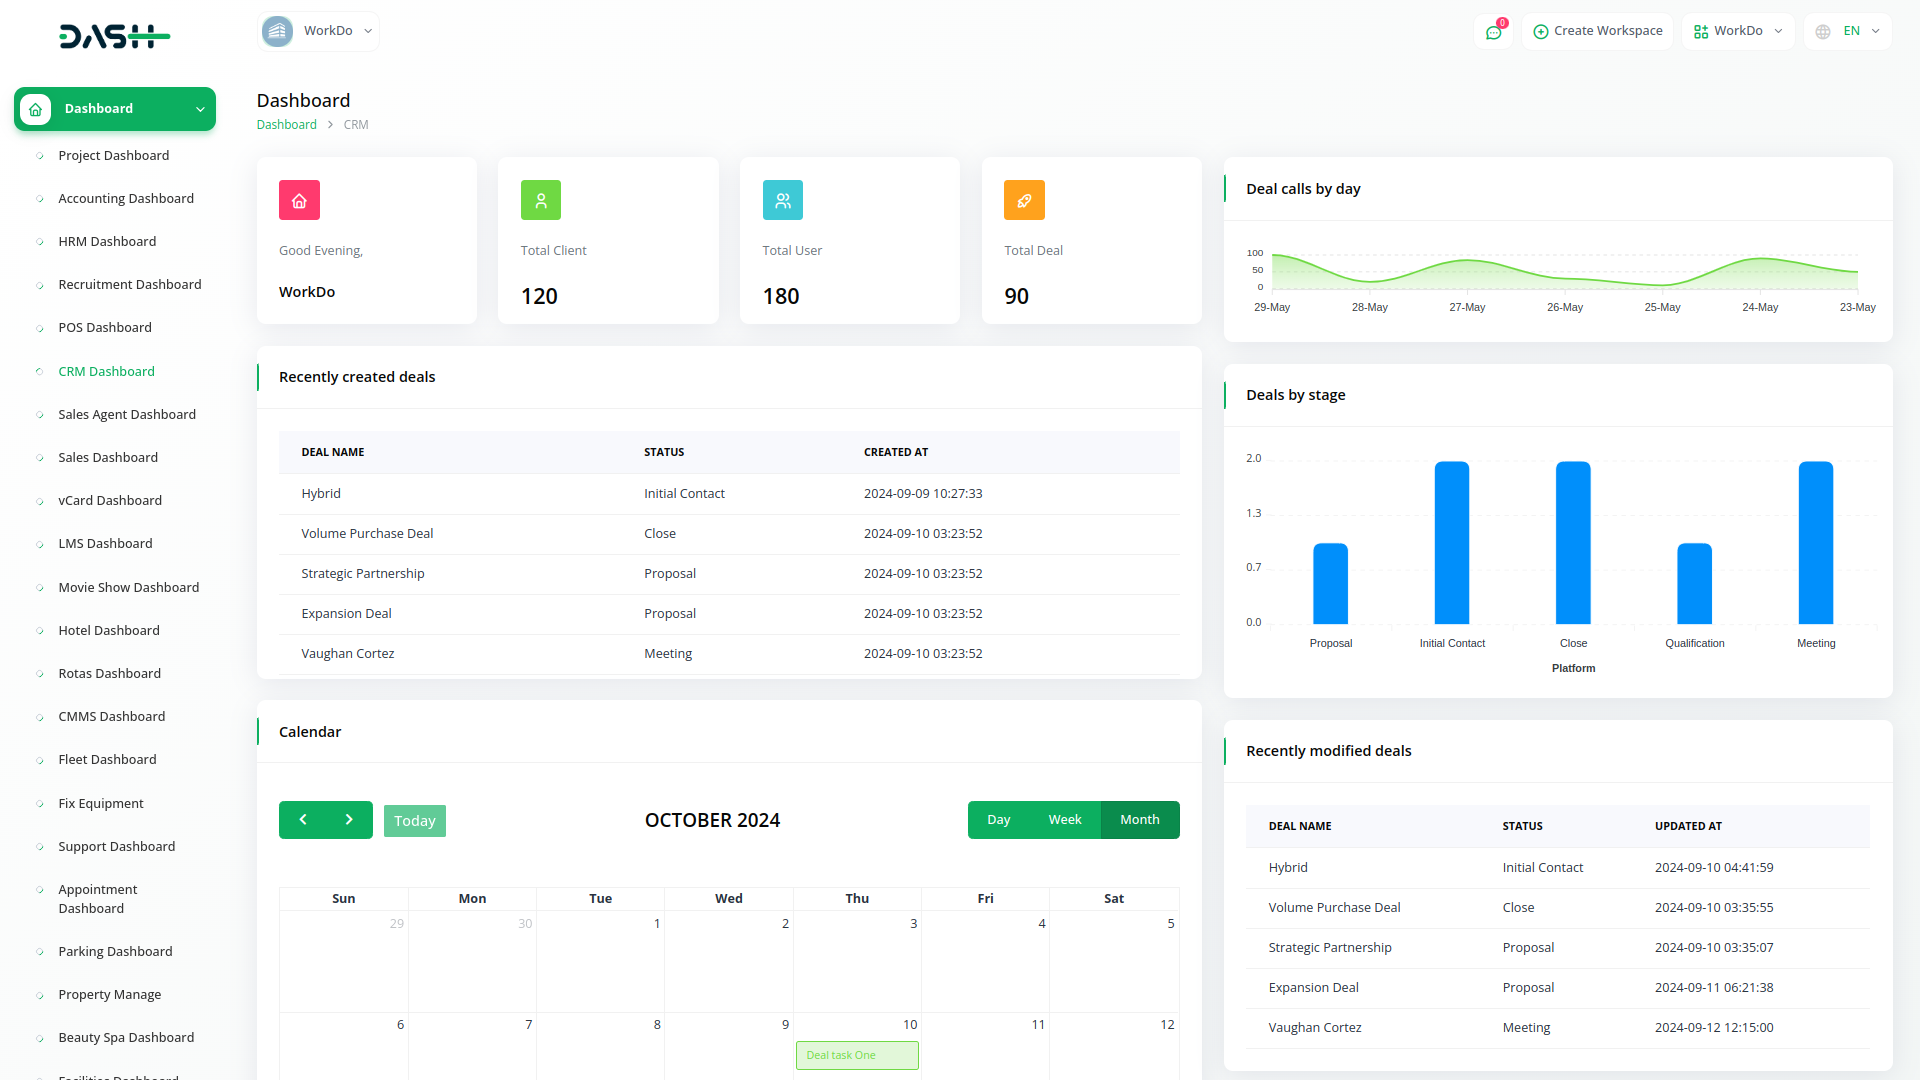The height and width of the screenshot is (1080, 1920).
Task: Click the orange Total Deal icon
Action: pos(1024,200)
